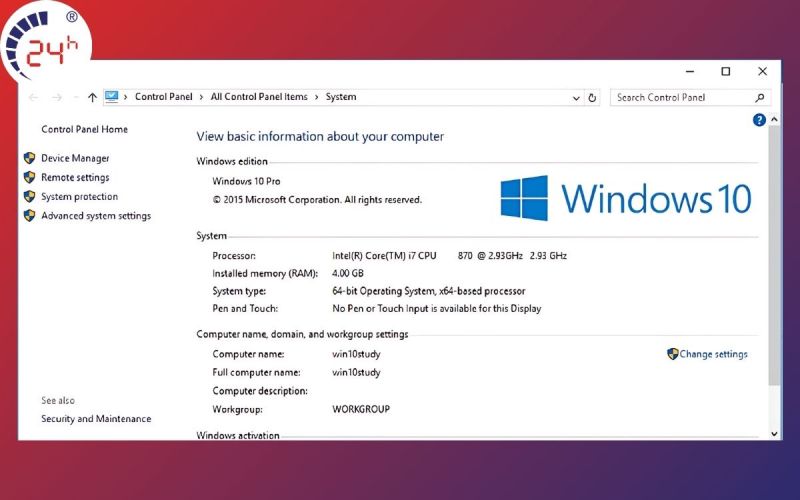
Task: Select Control Panel breadcrumb
Action: 164,97
